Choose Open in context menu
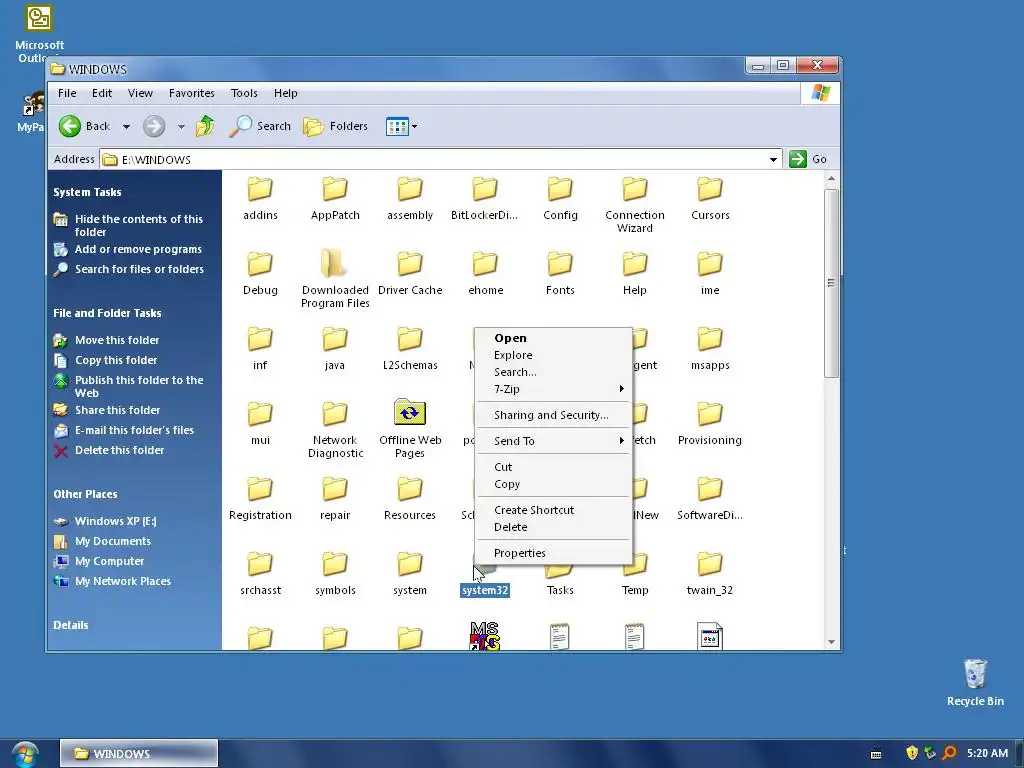The width and height of the screenshot is (1024, 768). tap(554, 338)
